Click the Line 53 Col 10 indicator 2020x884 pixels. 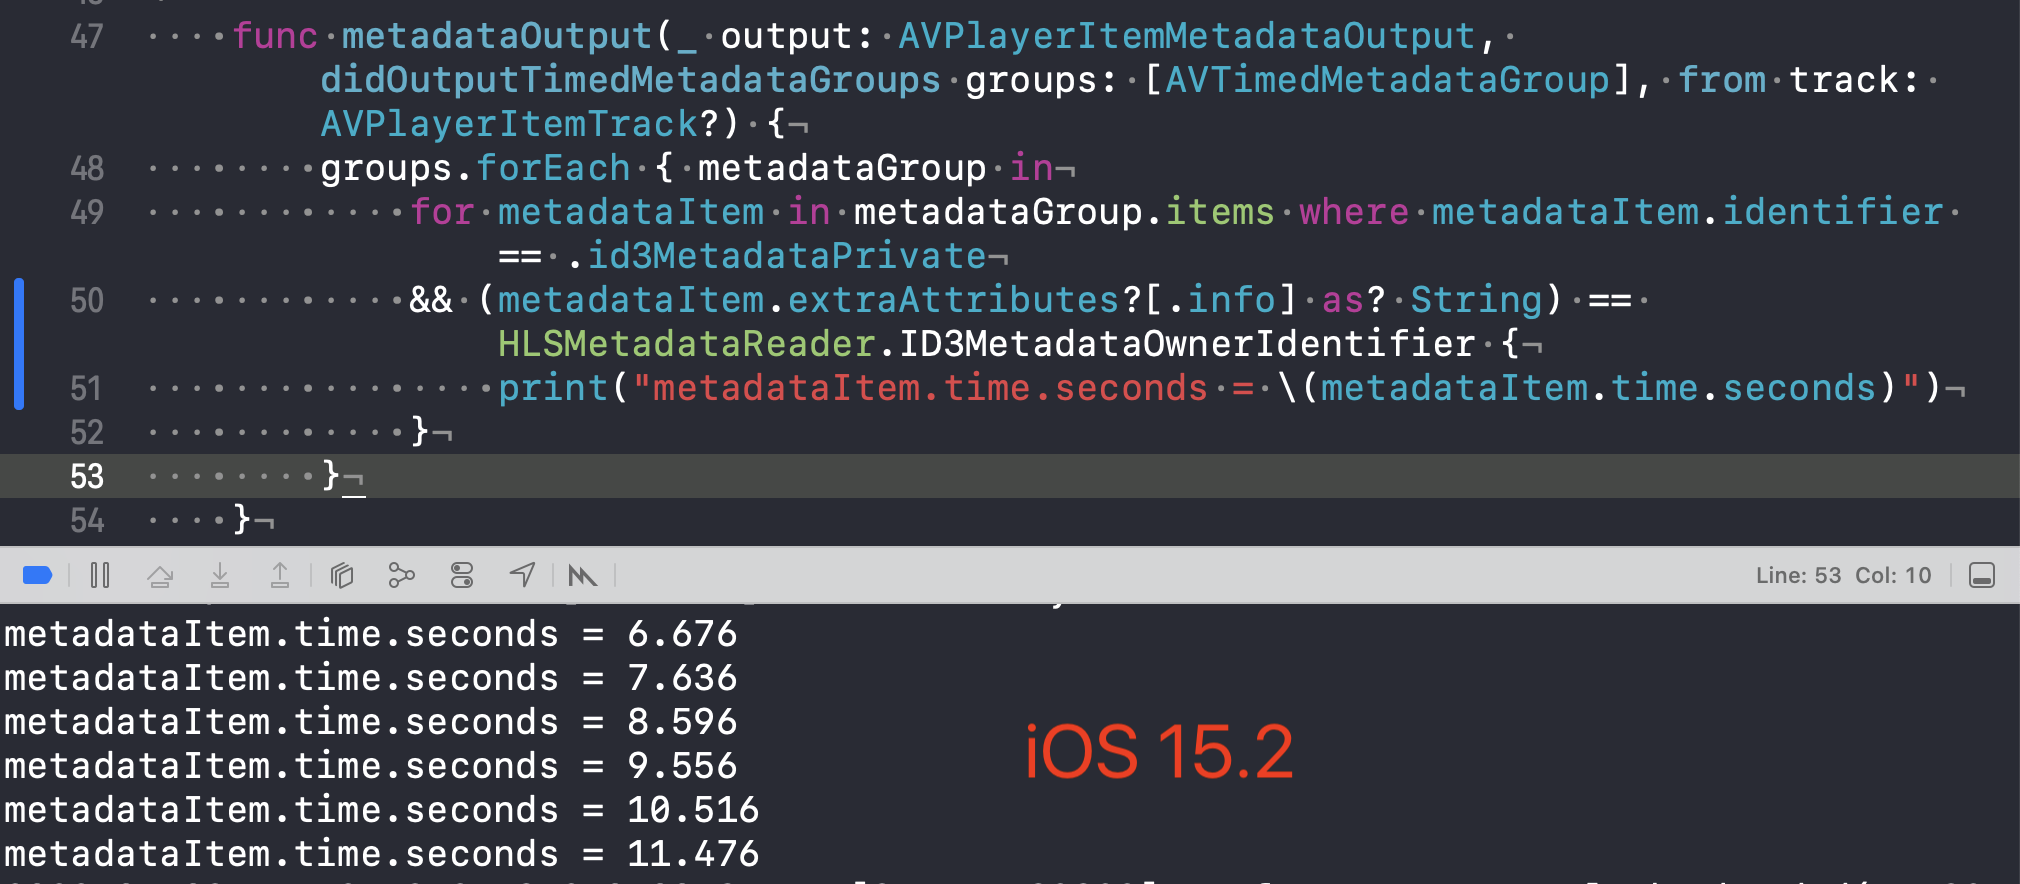point(1843,575)
